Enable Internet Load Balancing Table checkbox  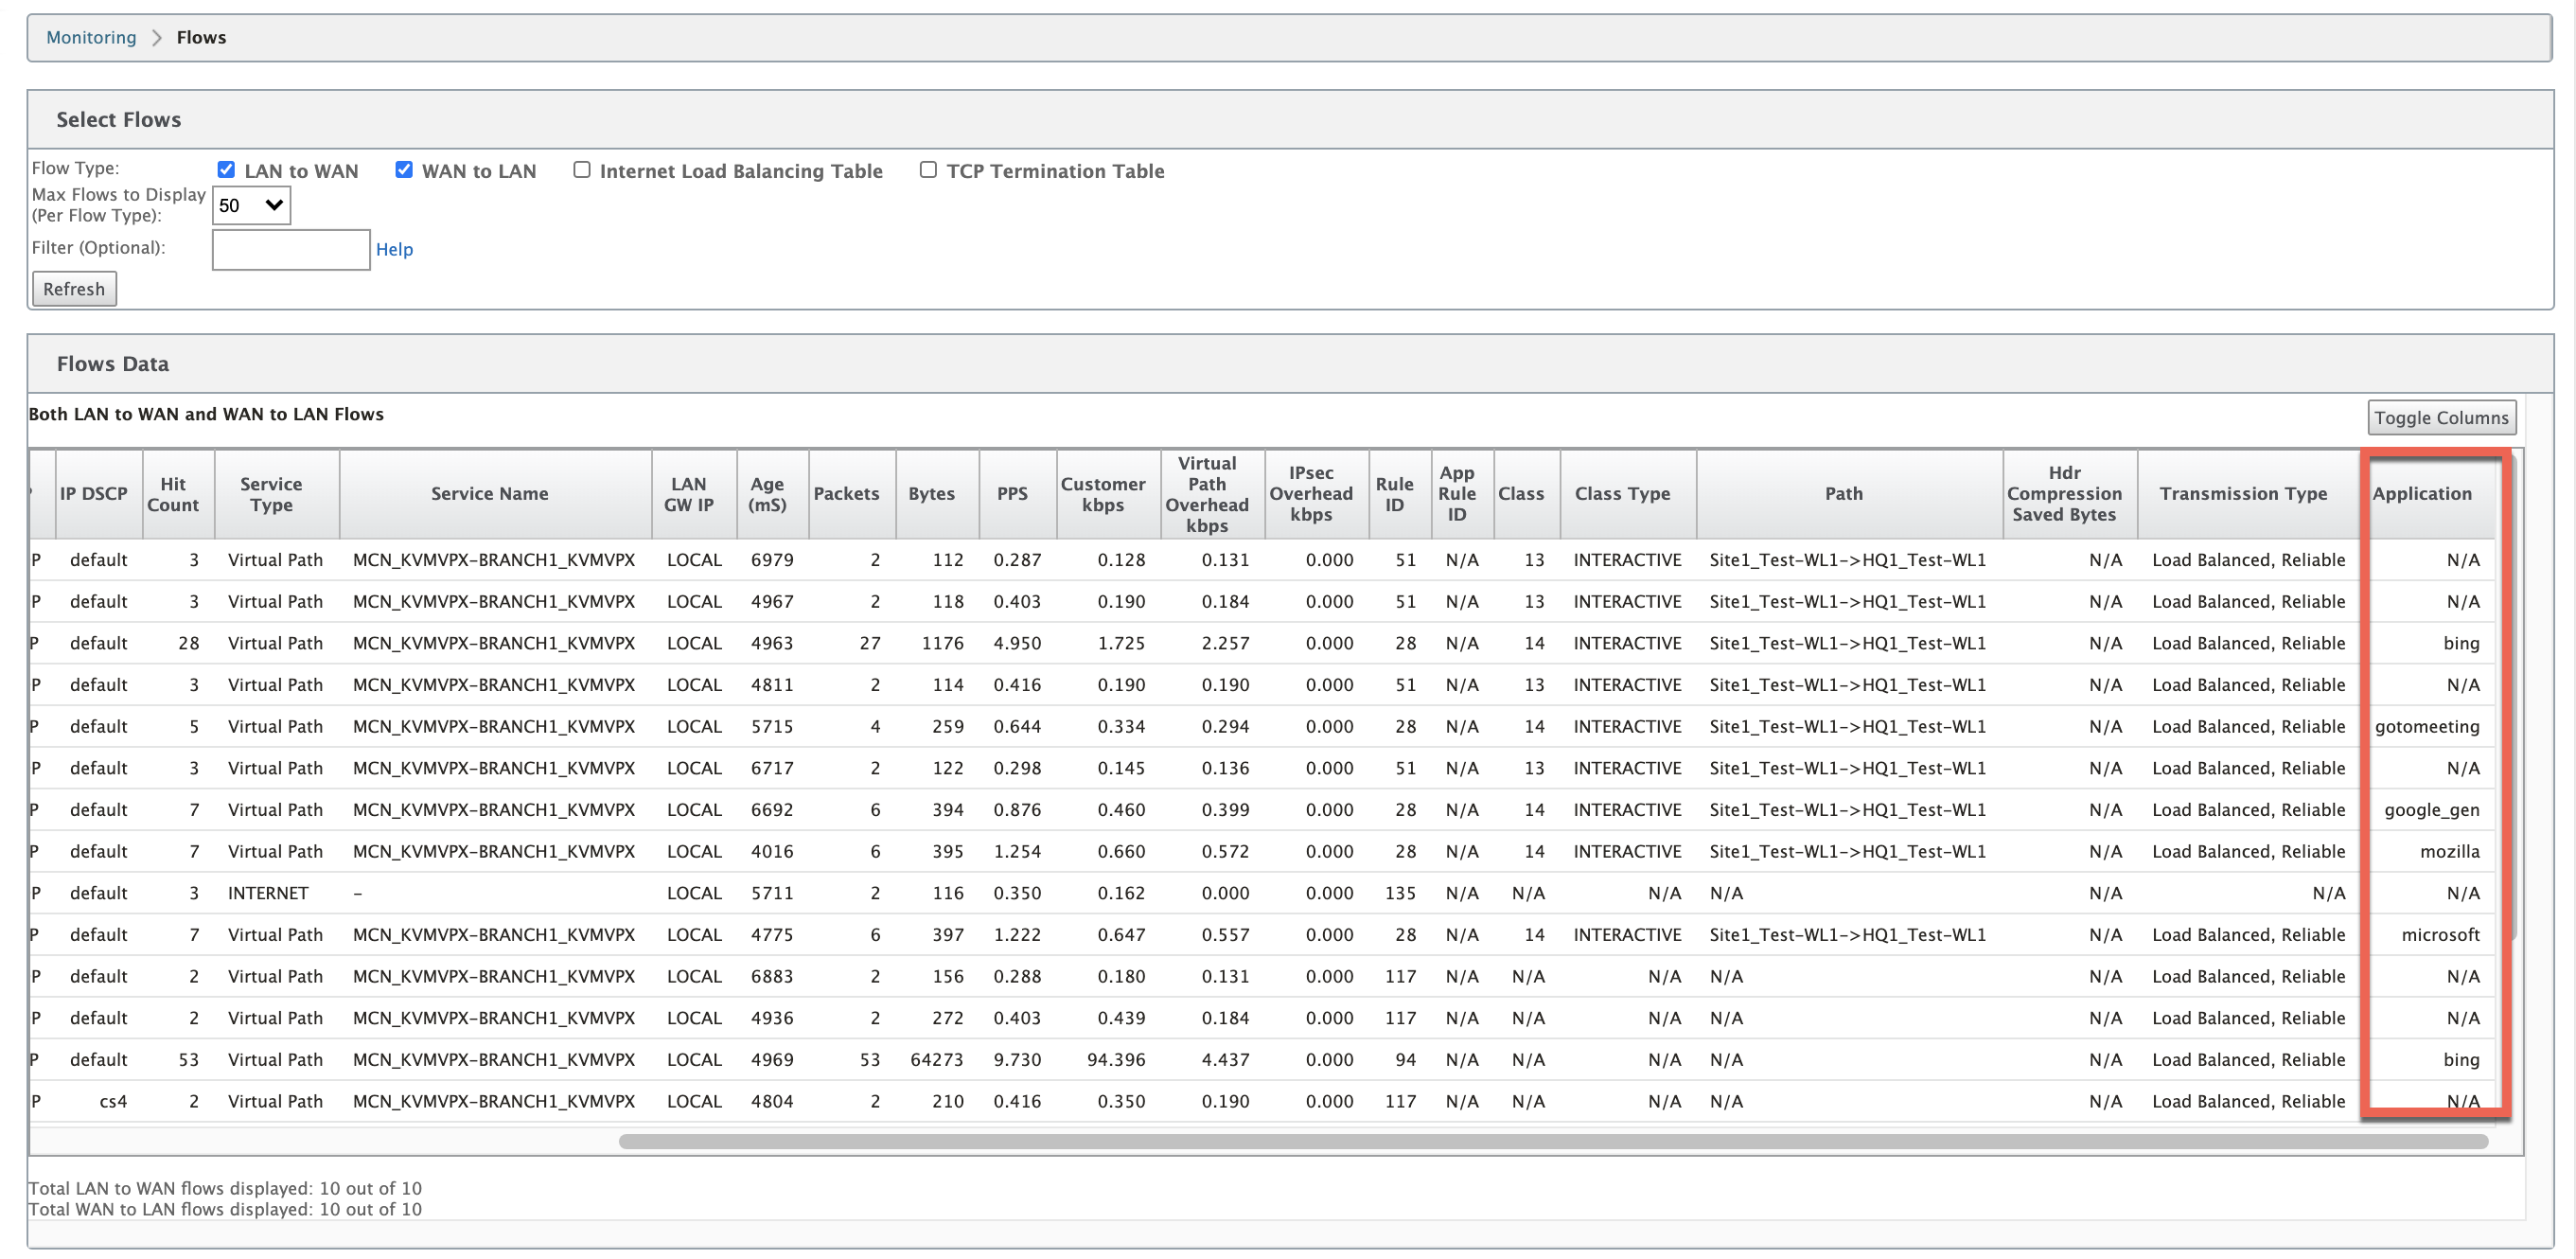tap(582, 170)
